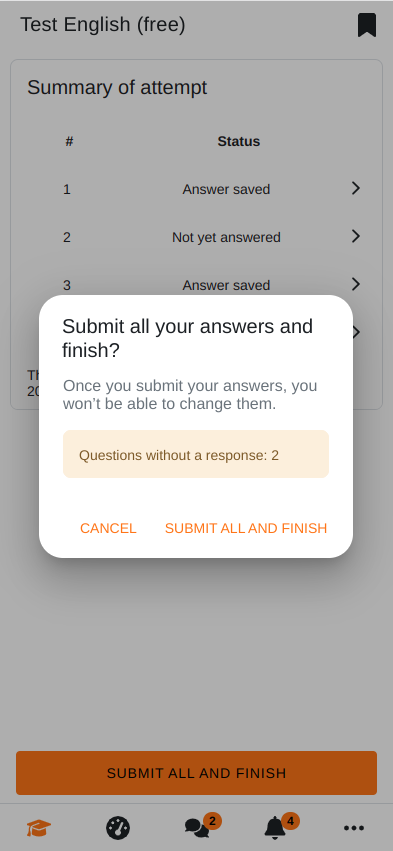Viewport: 393px width, 851px height.
Task: Open the dashboard gauge tab
Action: (118, 828)
